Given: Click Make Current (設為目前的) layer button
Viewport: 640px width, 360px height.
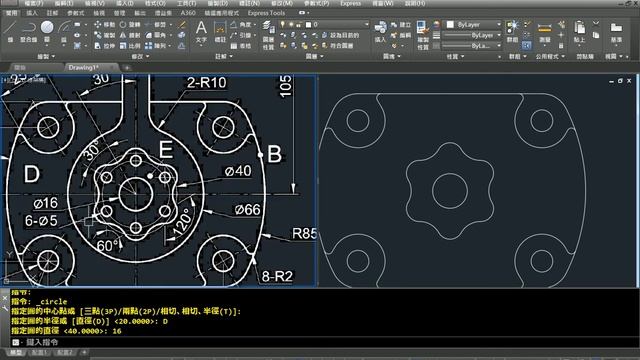Looking at the screenshot, I should point(341,36).
